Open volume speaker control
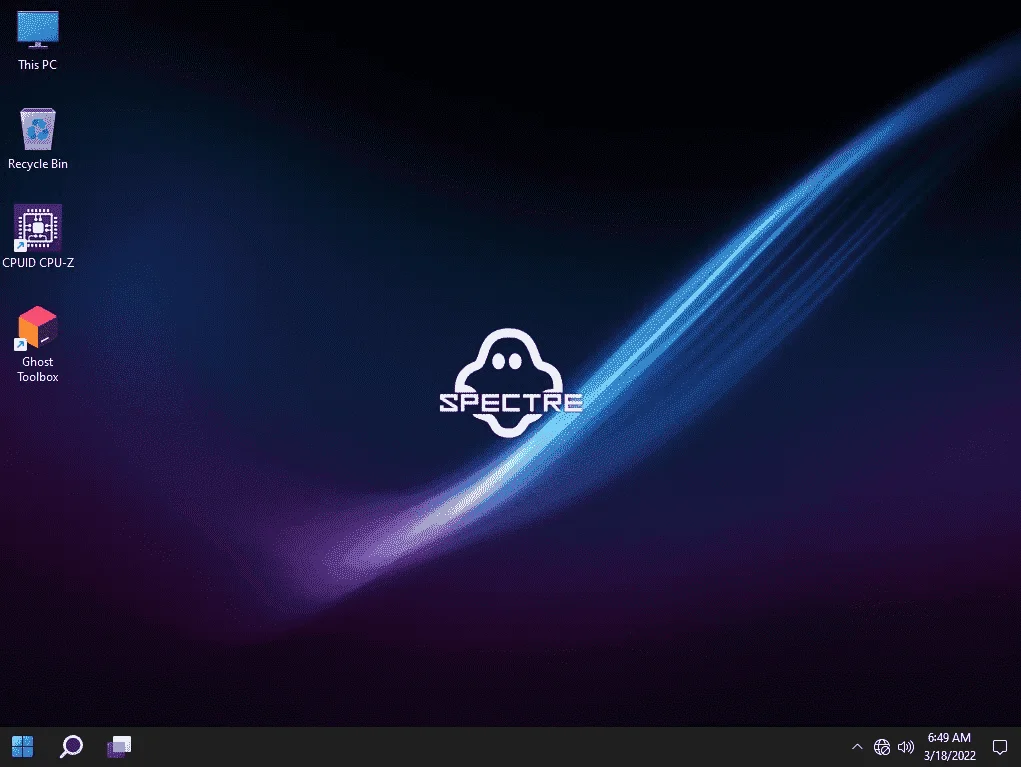Screen dimensions: 1021x767 coord(906,747)
